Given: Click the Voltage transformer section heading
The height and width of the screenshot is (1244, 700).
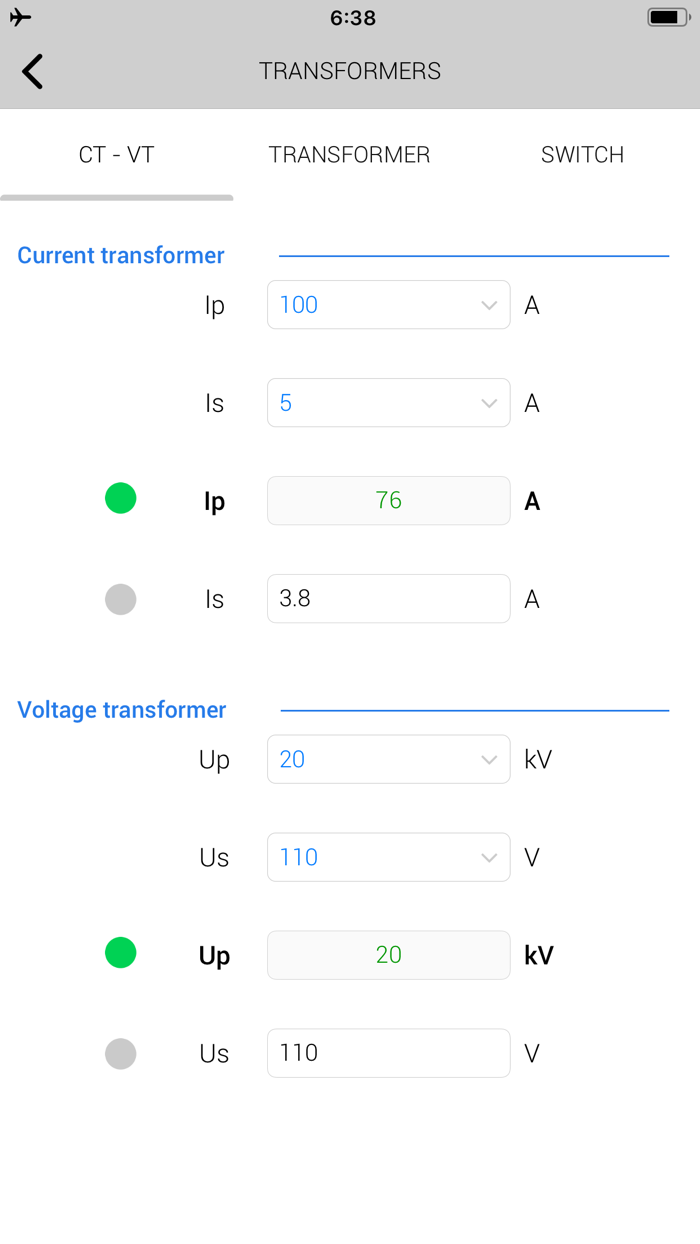Looking at the screenshot, I should 121,710.
